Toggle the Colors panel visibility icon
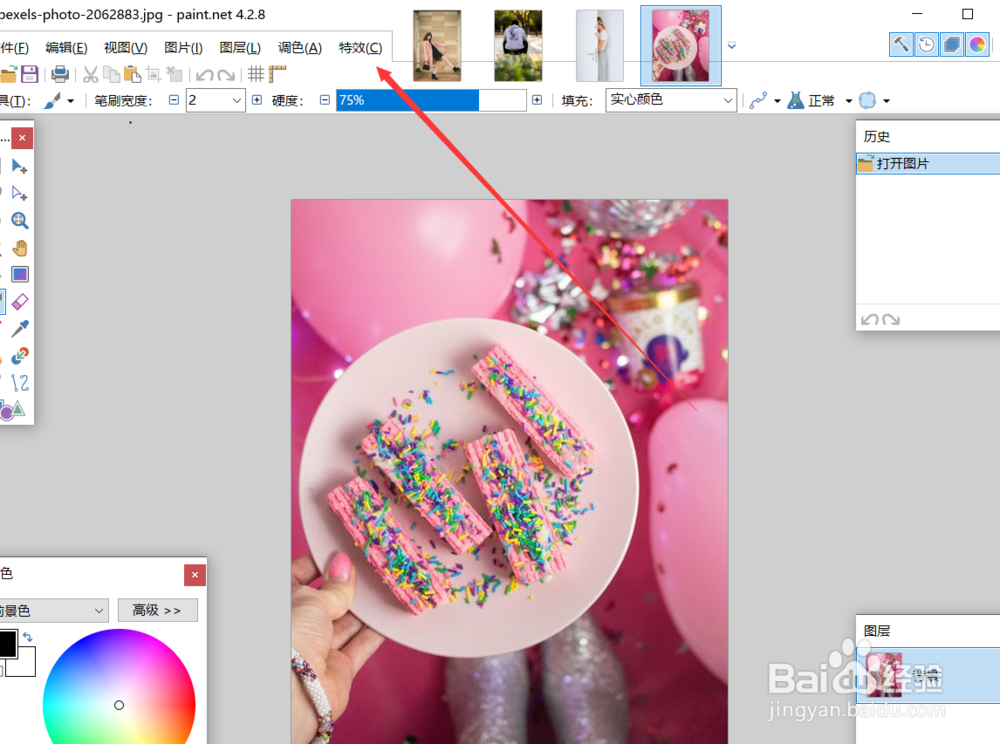 (977, 44)
